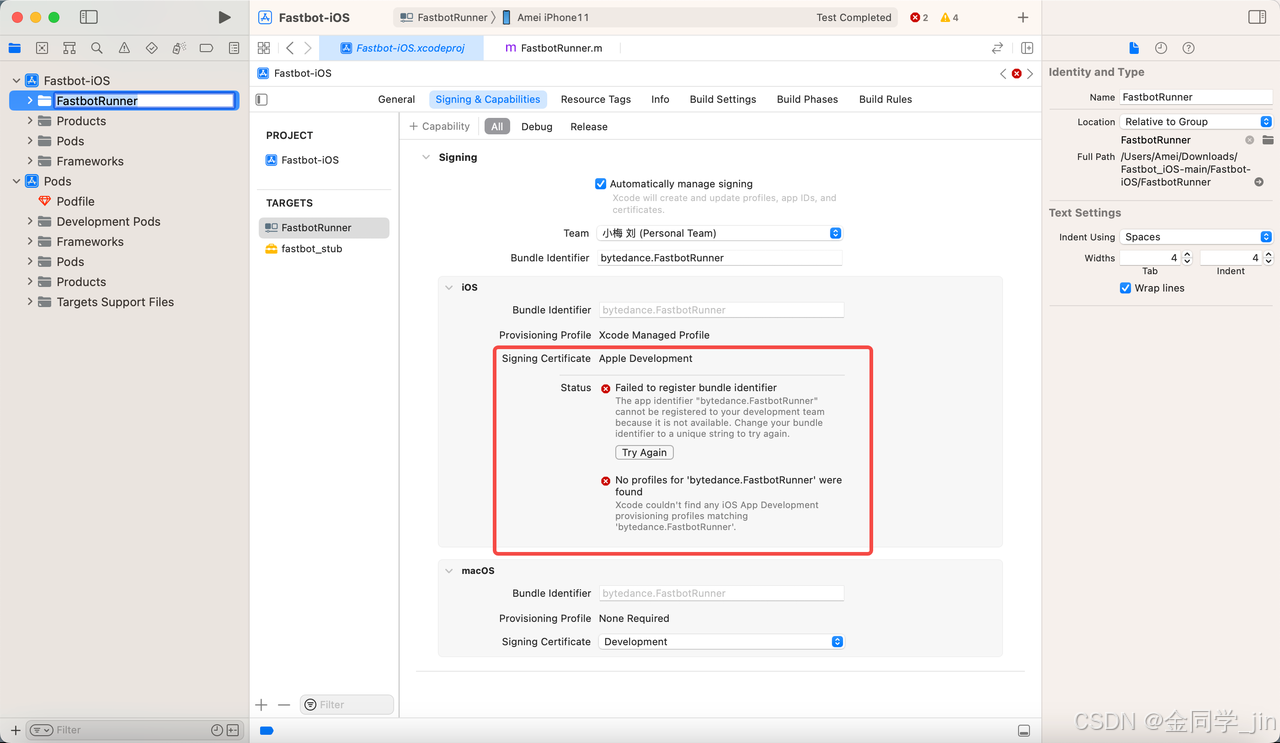Click the plus button below targets list

point(262,705)
